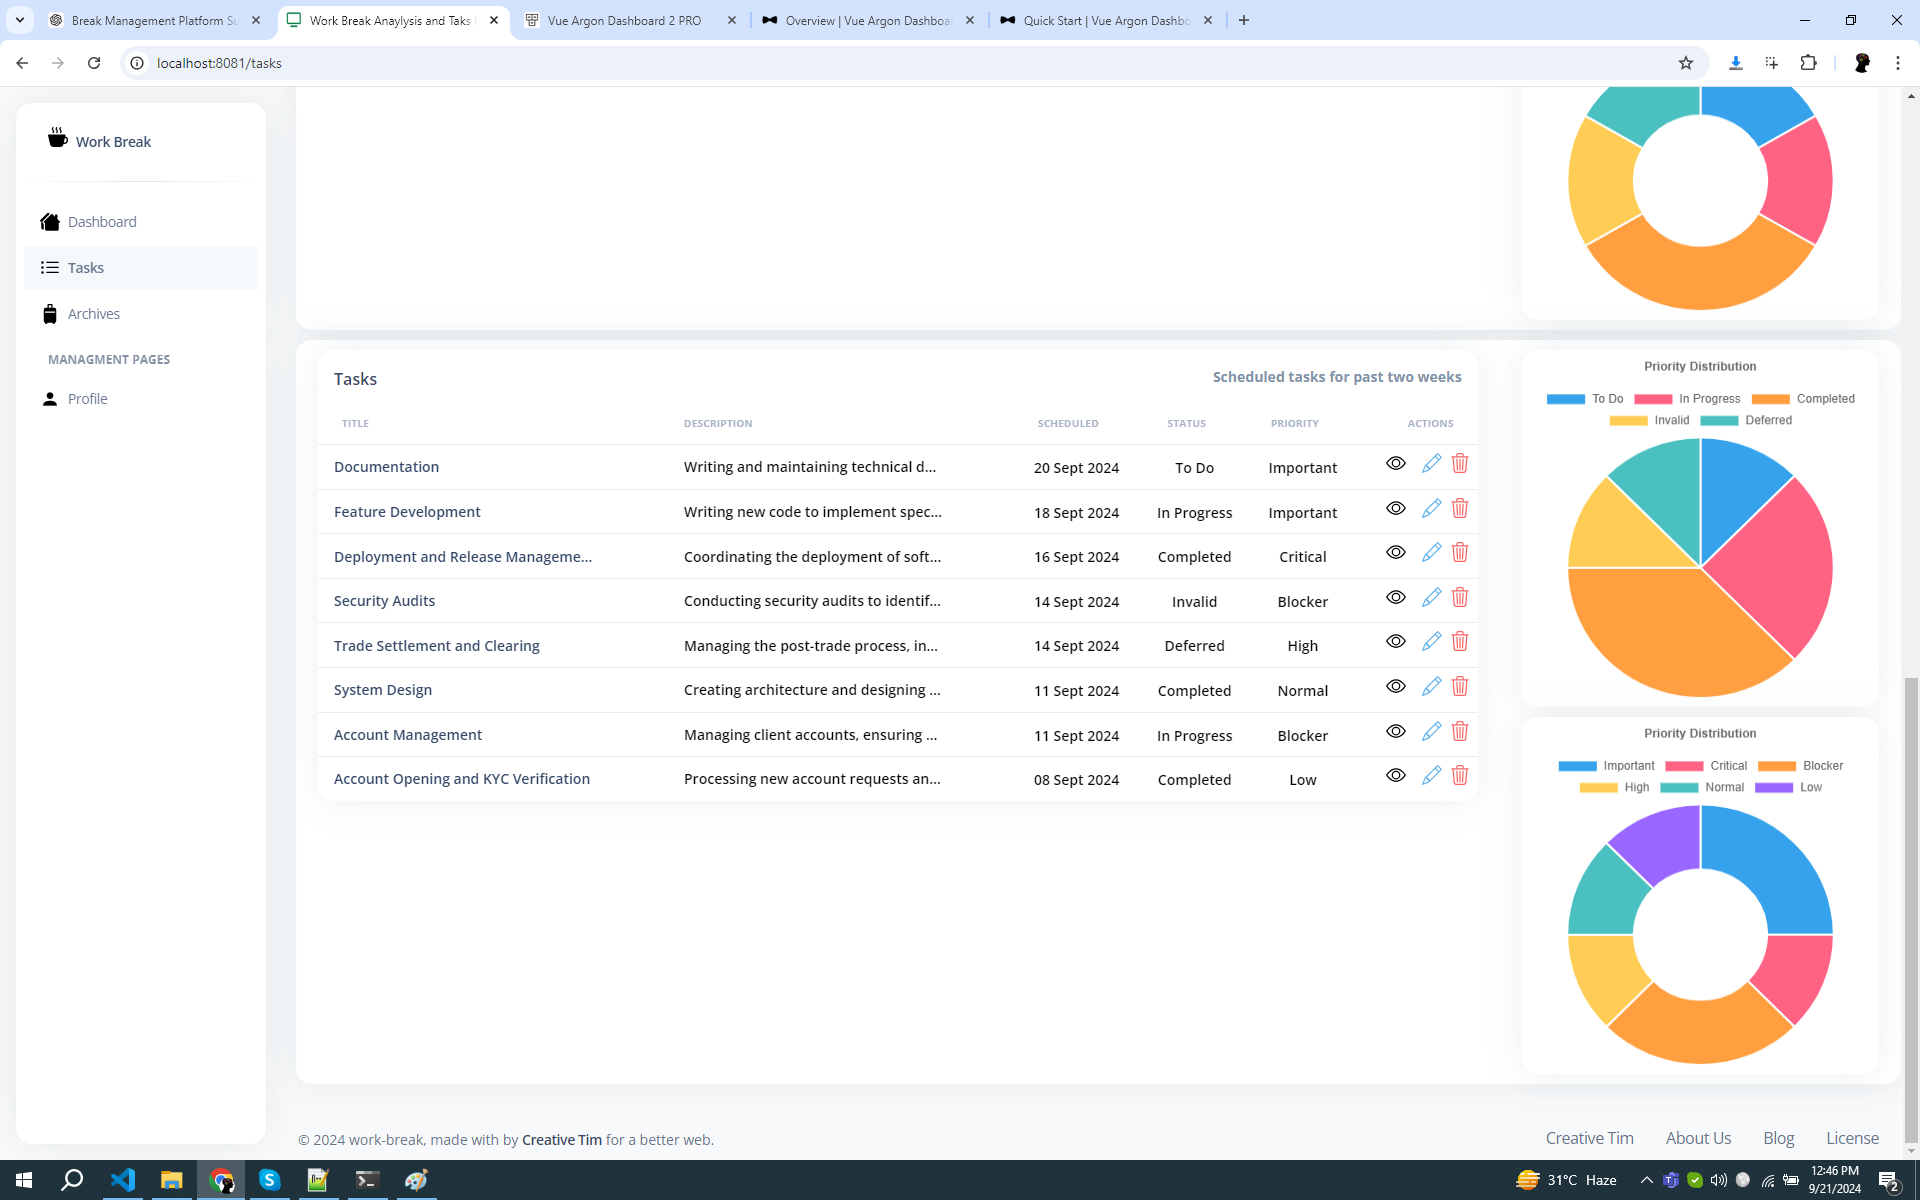This screenshot has width=1920, height=1200.
Task: Reload the localhost tasks page
Action: 94,63
